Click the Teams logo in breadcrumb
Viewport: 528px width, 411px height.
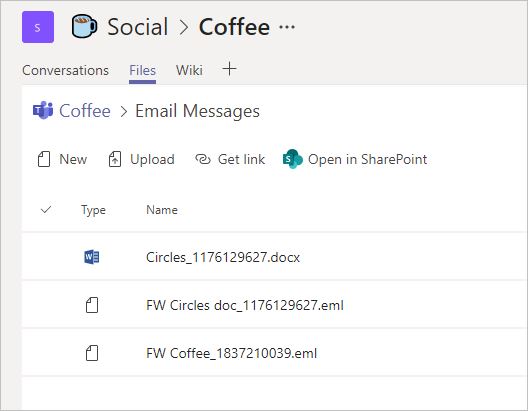pyautogui.click(x=43, y=110)
